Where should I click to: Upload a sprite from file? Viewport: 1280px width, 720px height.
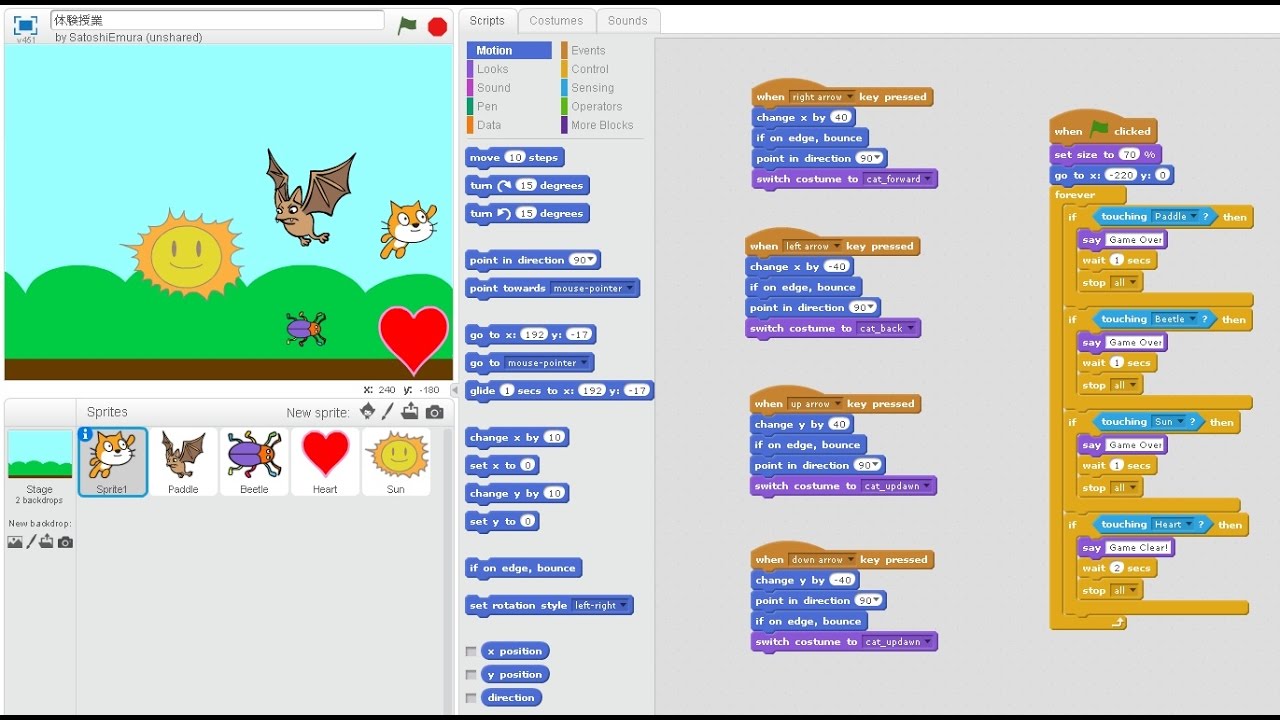(x=410, y=412)
